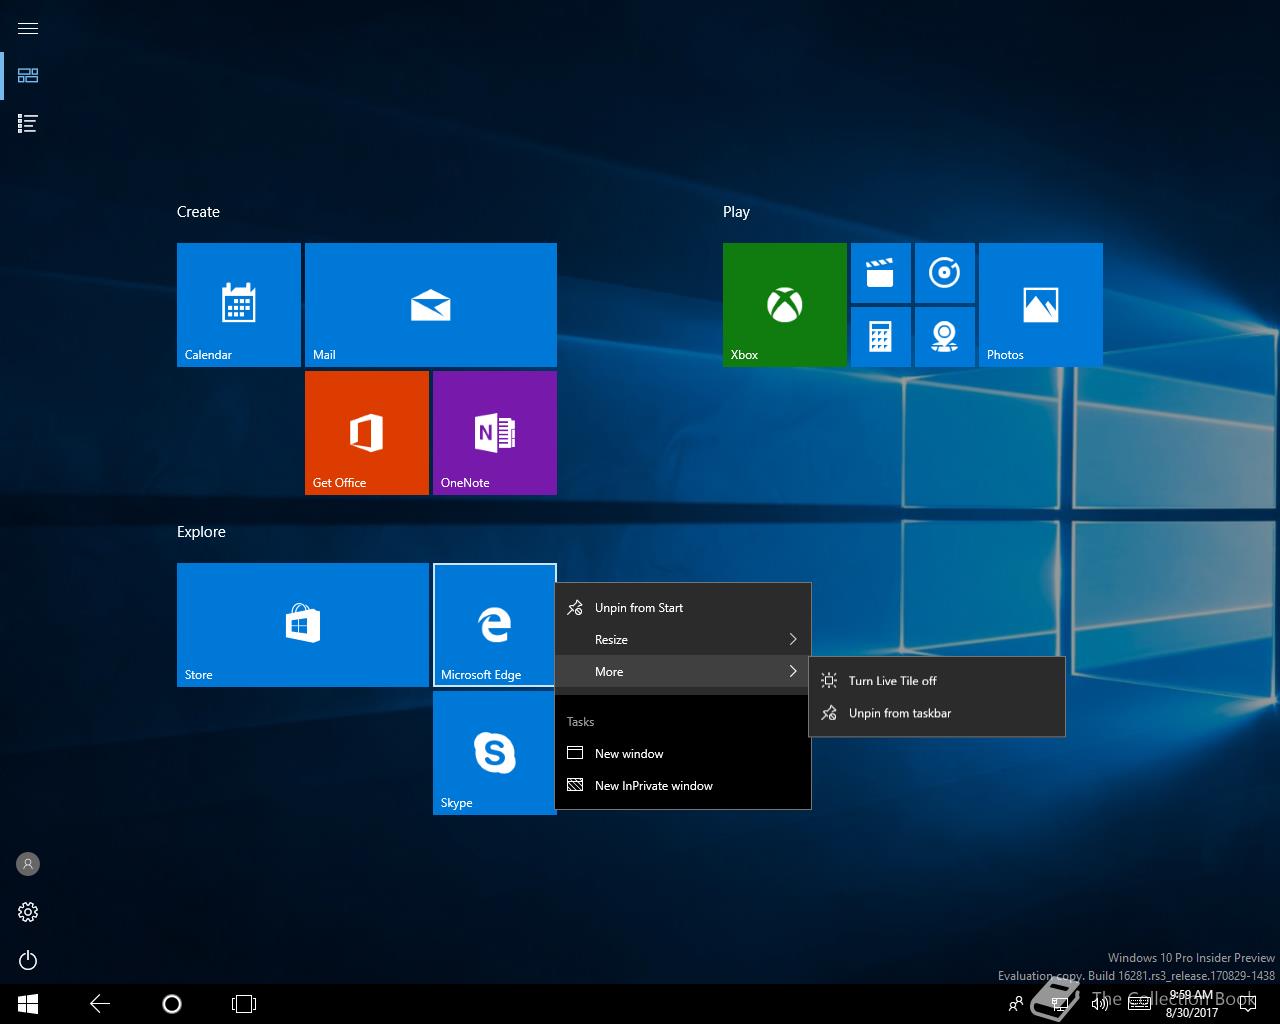Open the Calendar tile
The image size is (1280, 1024).
point(239,305)
